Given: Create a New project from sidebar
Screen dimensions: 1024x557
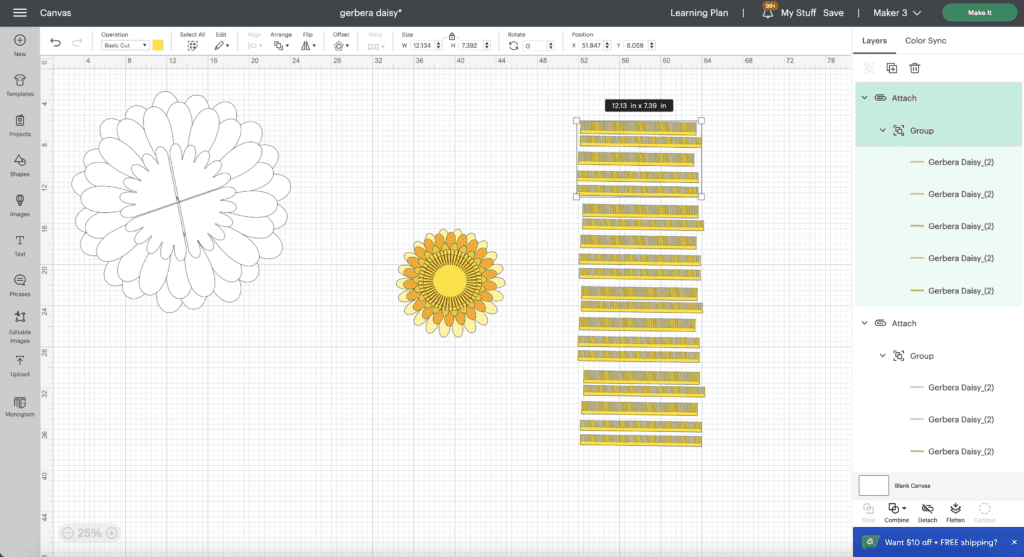Looking at the screenshot, I should point(20,45).
